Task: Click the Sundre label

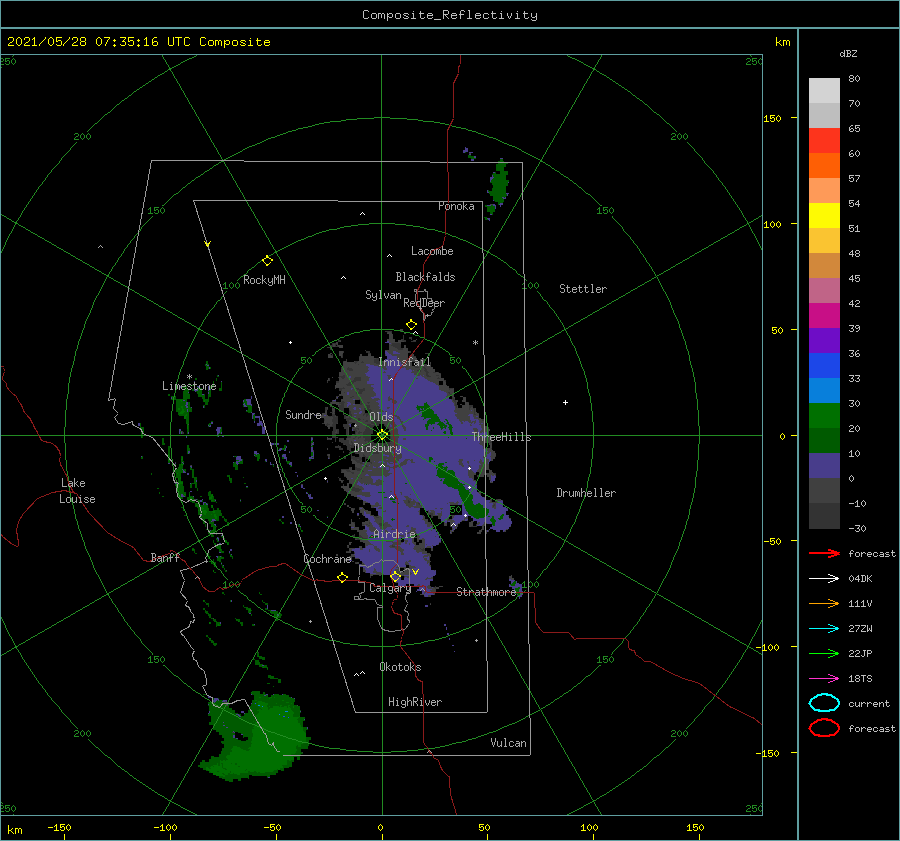Action: click(x=303, y=414)
